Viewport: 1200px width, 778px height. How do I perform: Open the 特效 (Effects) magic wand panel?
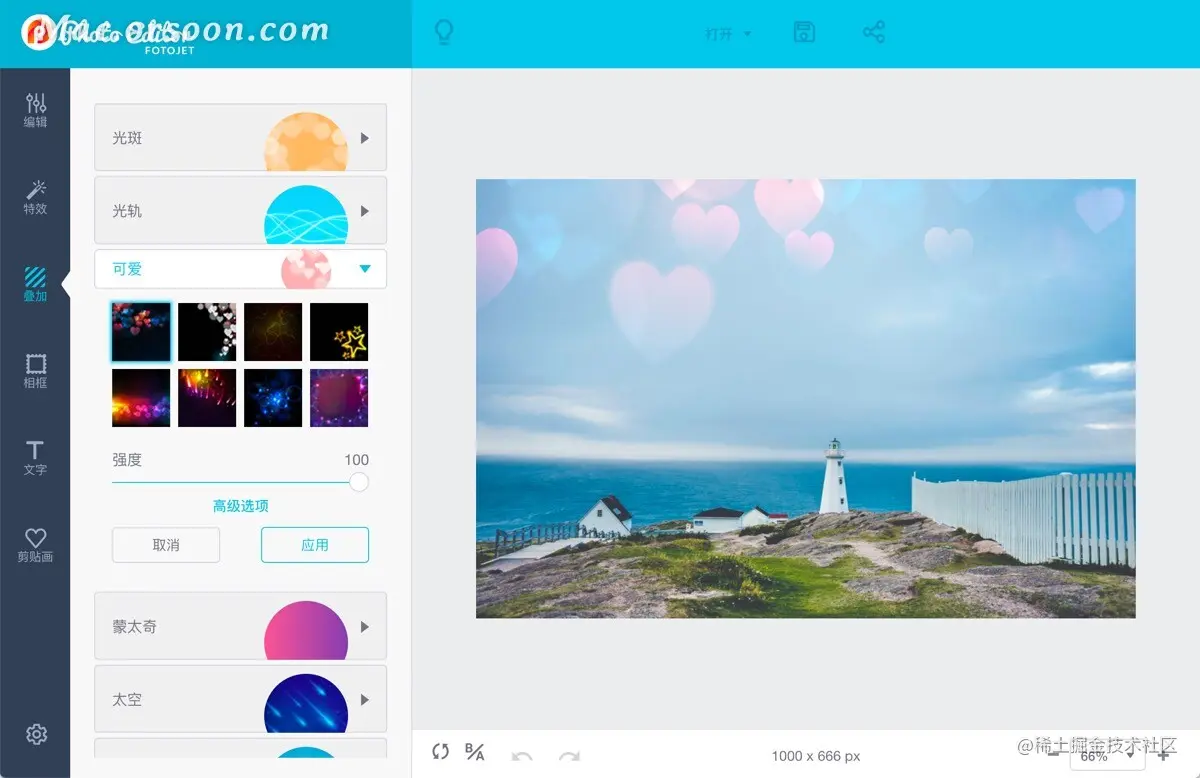pos(35,197)
